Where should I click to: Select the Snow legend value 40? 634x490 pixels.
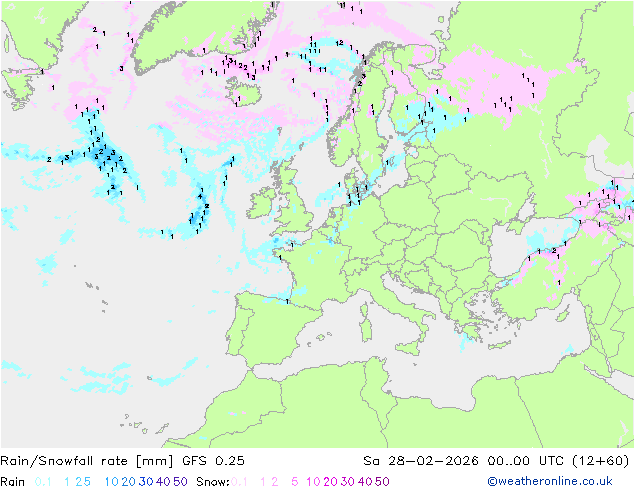coord(365,482)
